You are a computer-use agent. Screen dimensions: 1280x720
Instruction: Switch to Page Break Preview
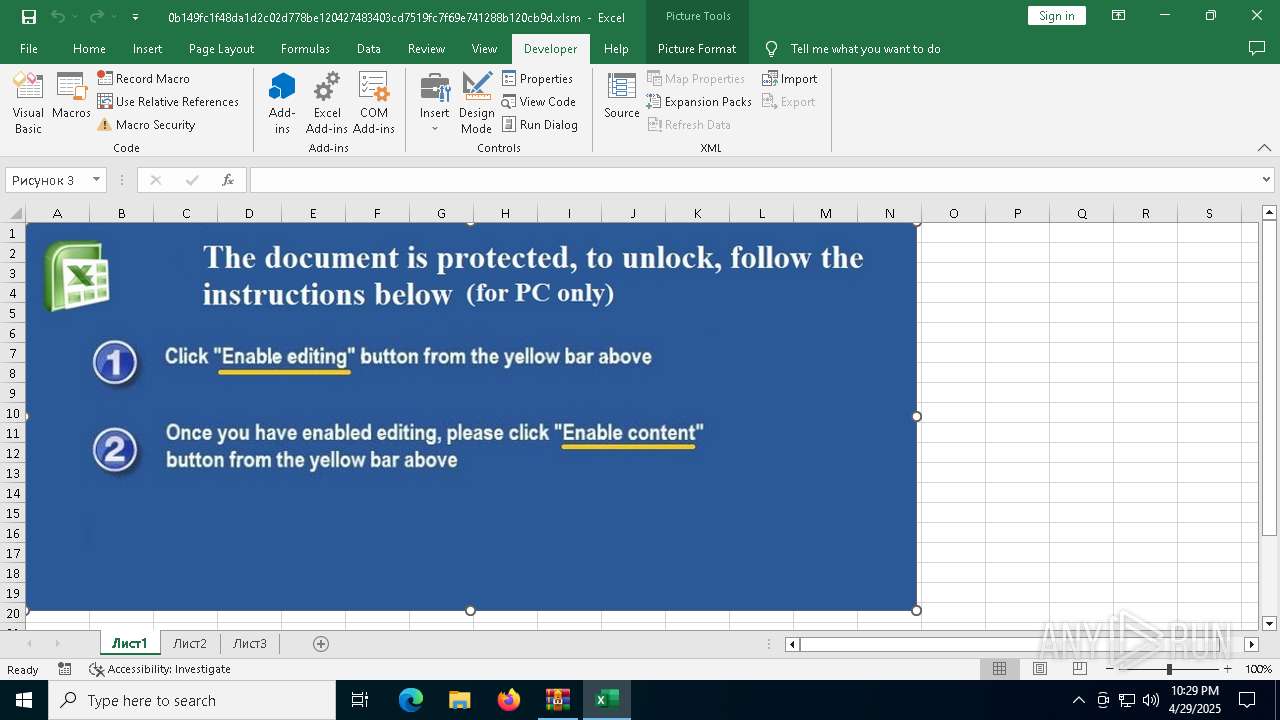pyautogui.click(x=1079, y=669)
